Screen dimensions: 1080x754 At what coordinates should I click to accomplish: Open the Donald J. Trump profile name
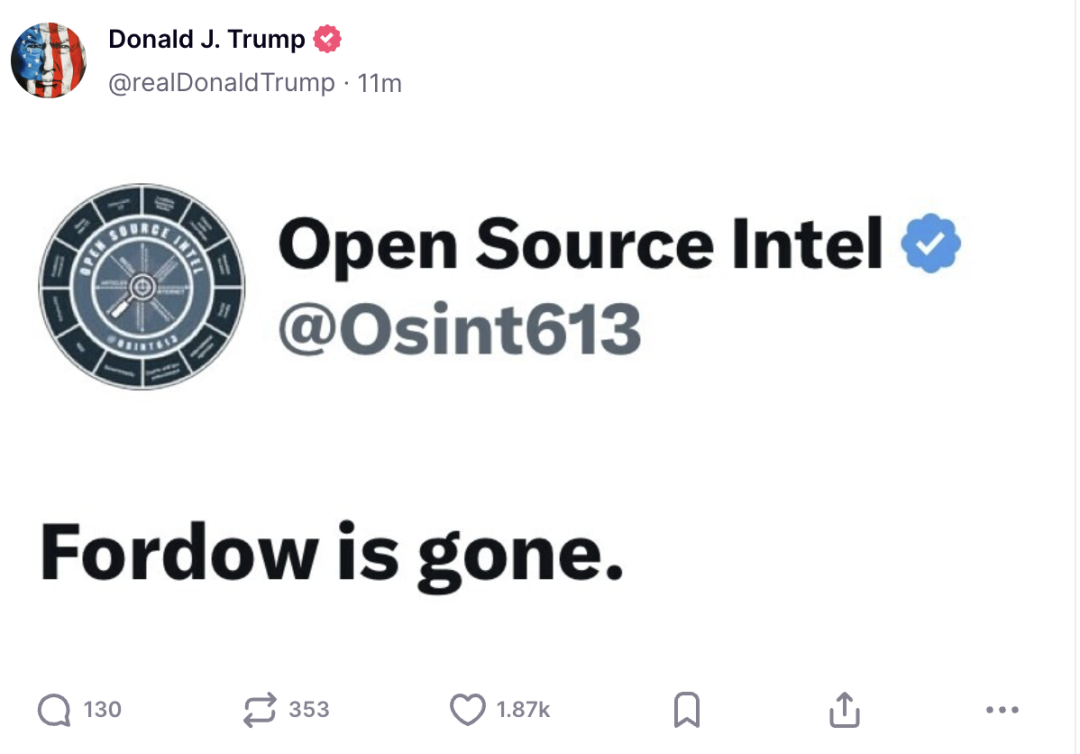coord(206,39)
